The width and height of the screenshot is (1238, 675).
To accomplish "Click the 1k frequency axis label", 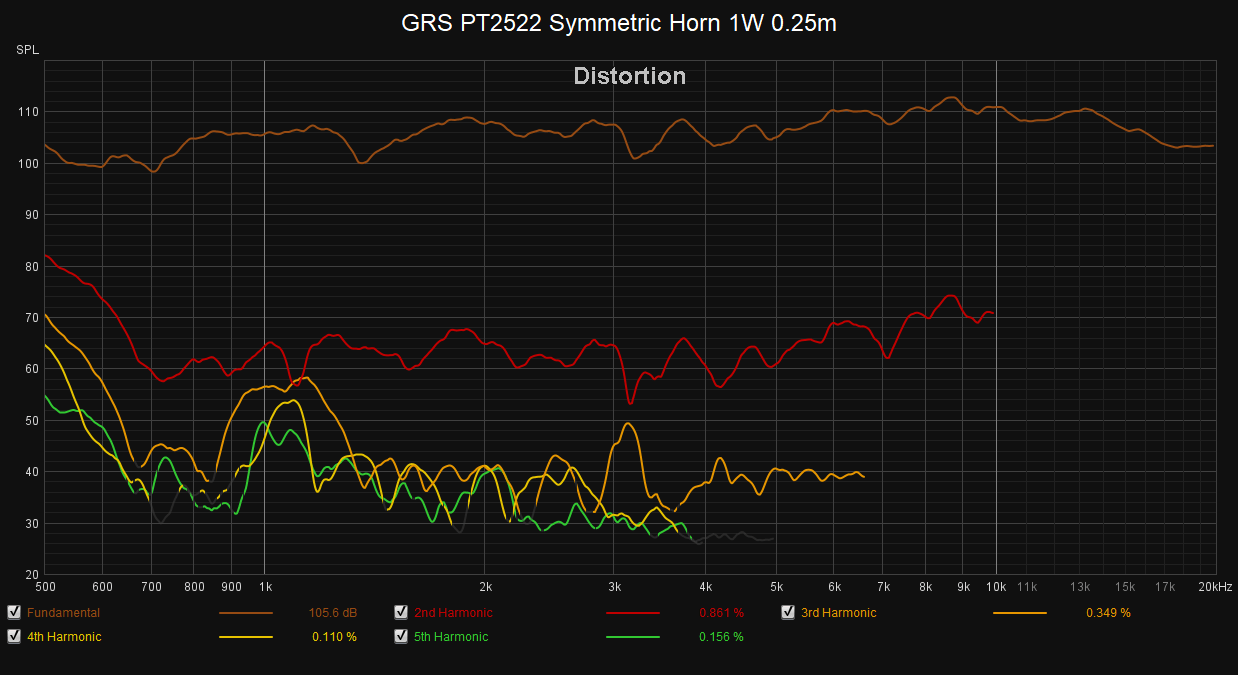I will pos(264,586).
